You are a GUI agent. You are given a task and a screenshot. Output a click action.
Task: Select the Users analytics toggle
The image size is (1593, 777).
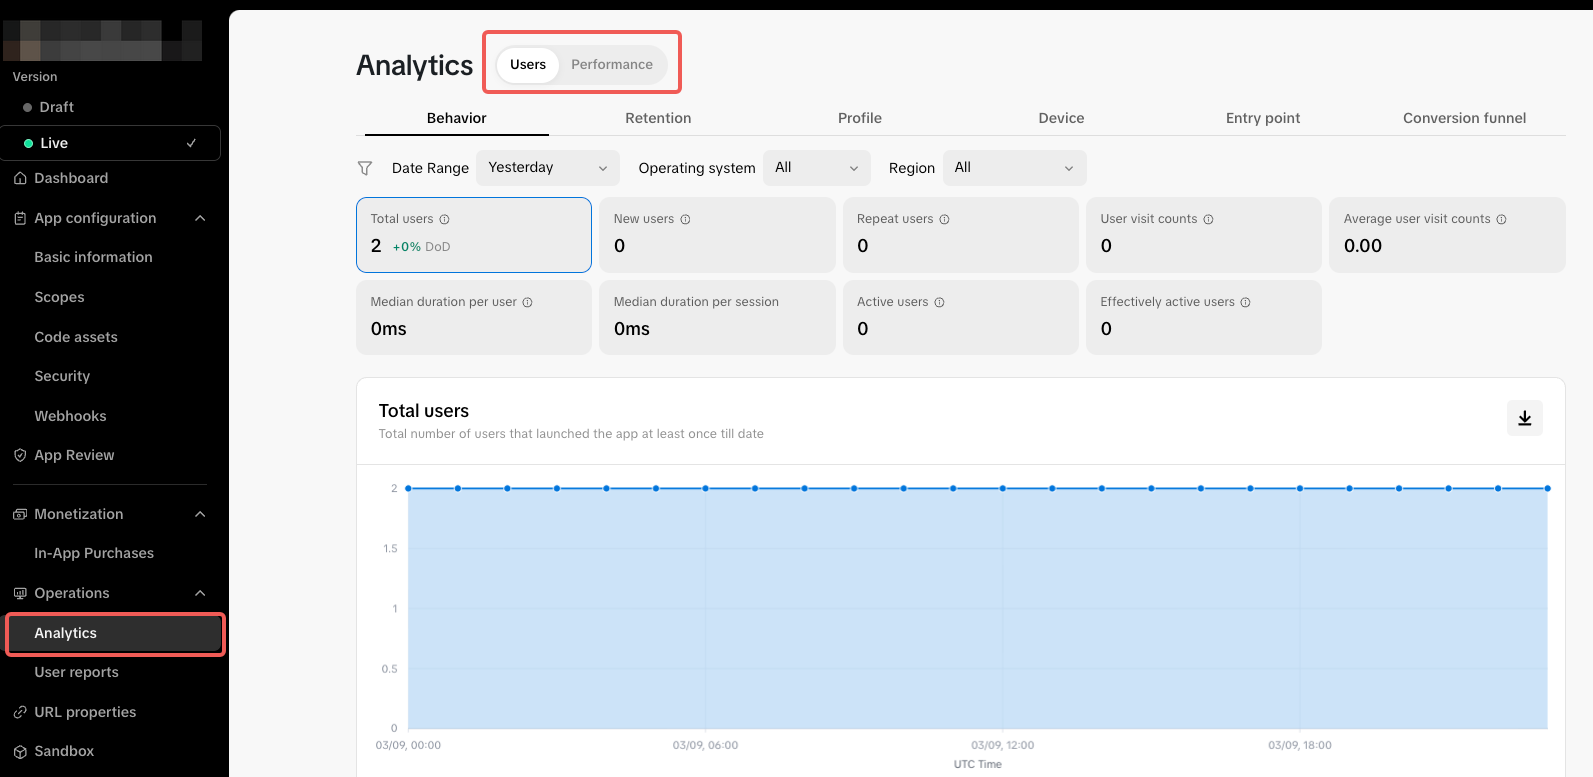click(x=528, y=65)
